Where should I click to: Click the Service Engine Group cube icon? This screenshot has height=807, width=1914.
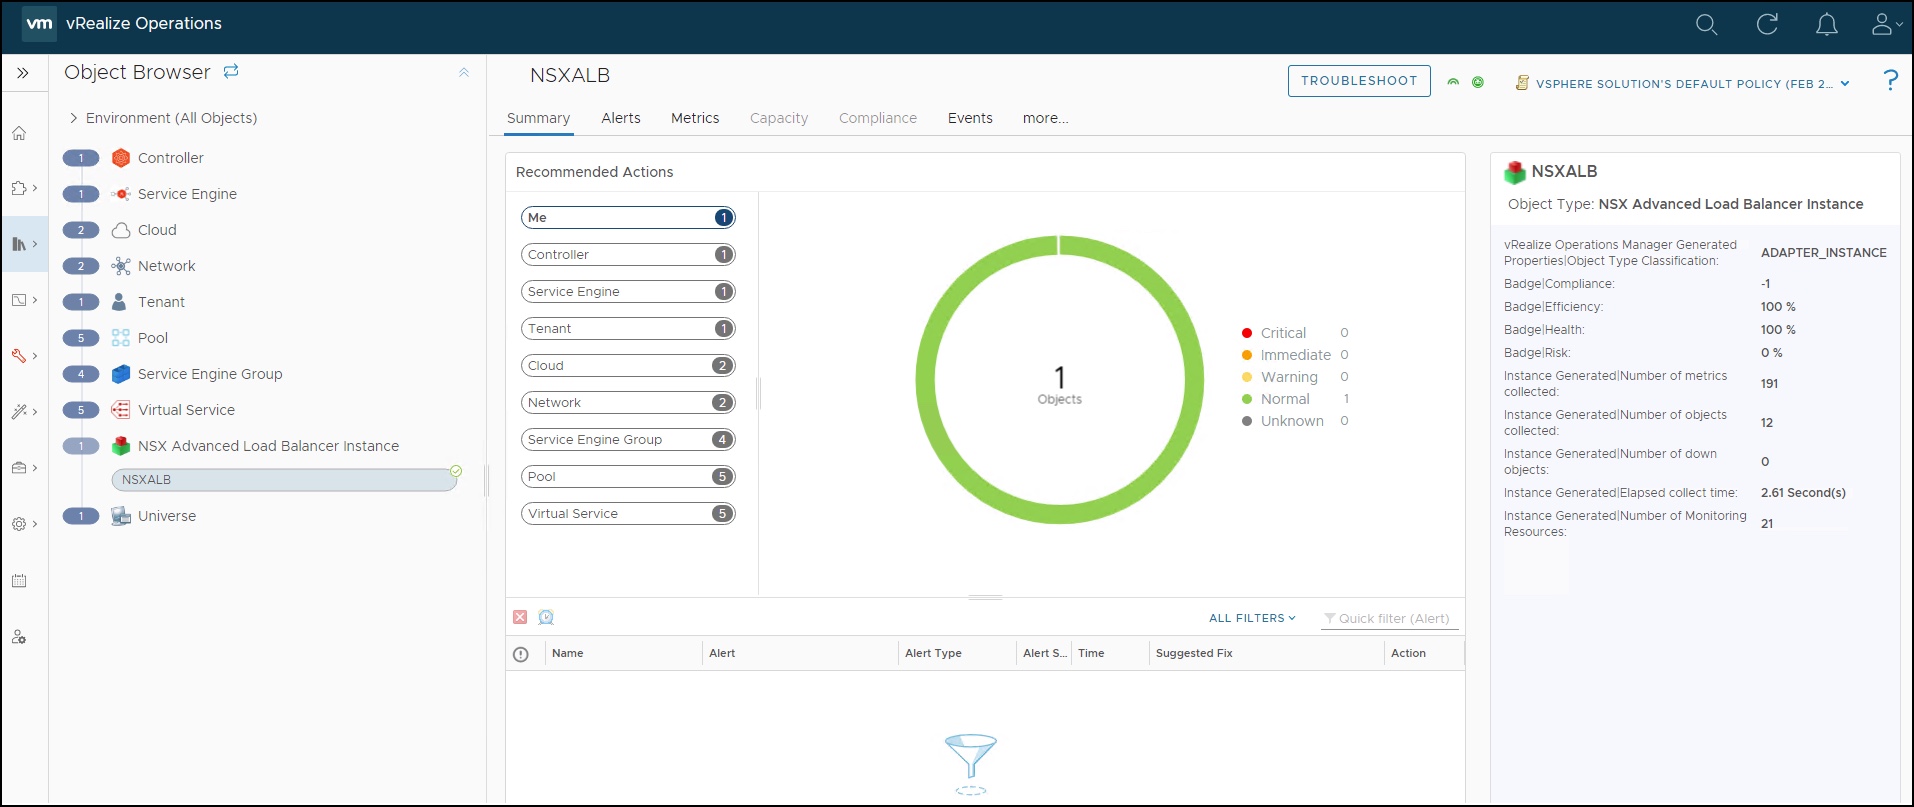(x=121, y=374)
